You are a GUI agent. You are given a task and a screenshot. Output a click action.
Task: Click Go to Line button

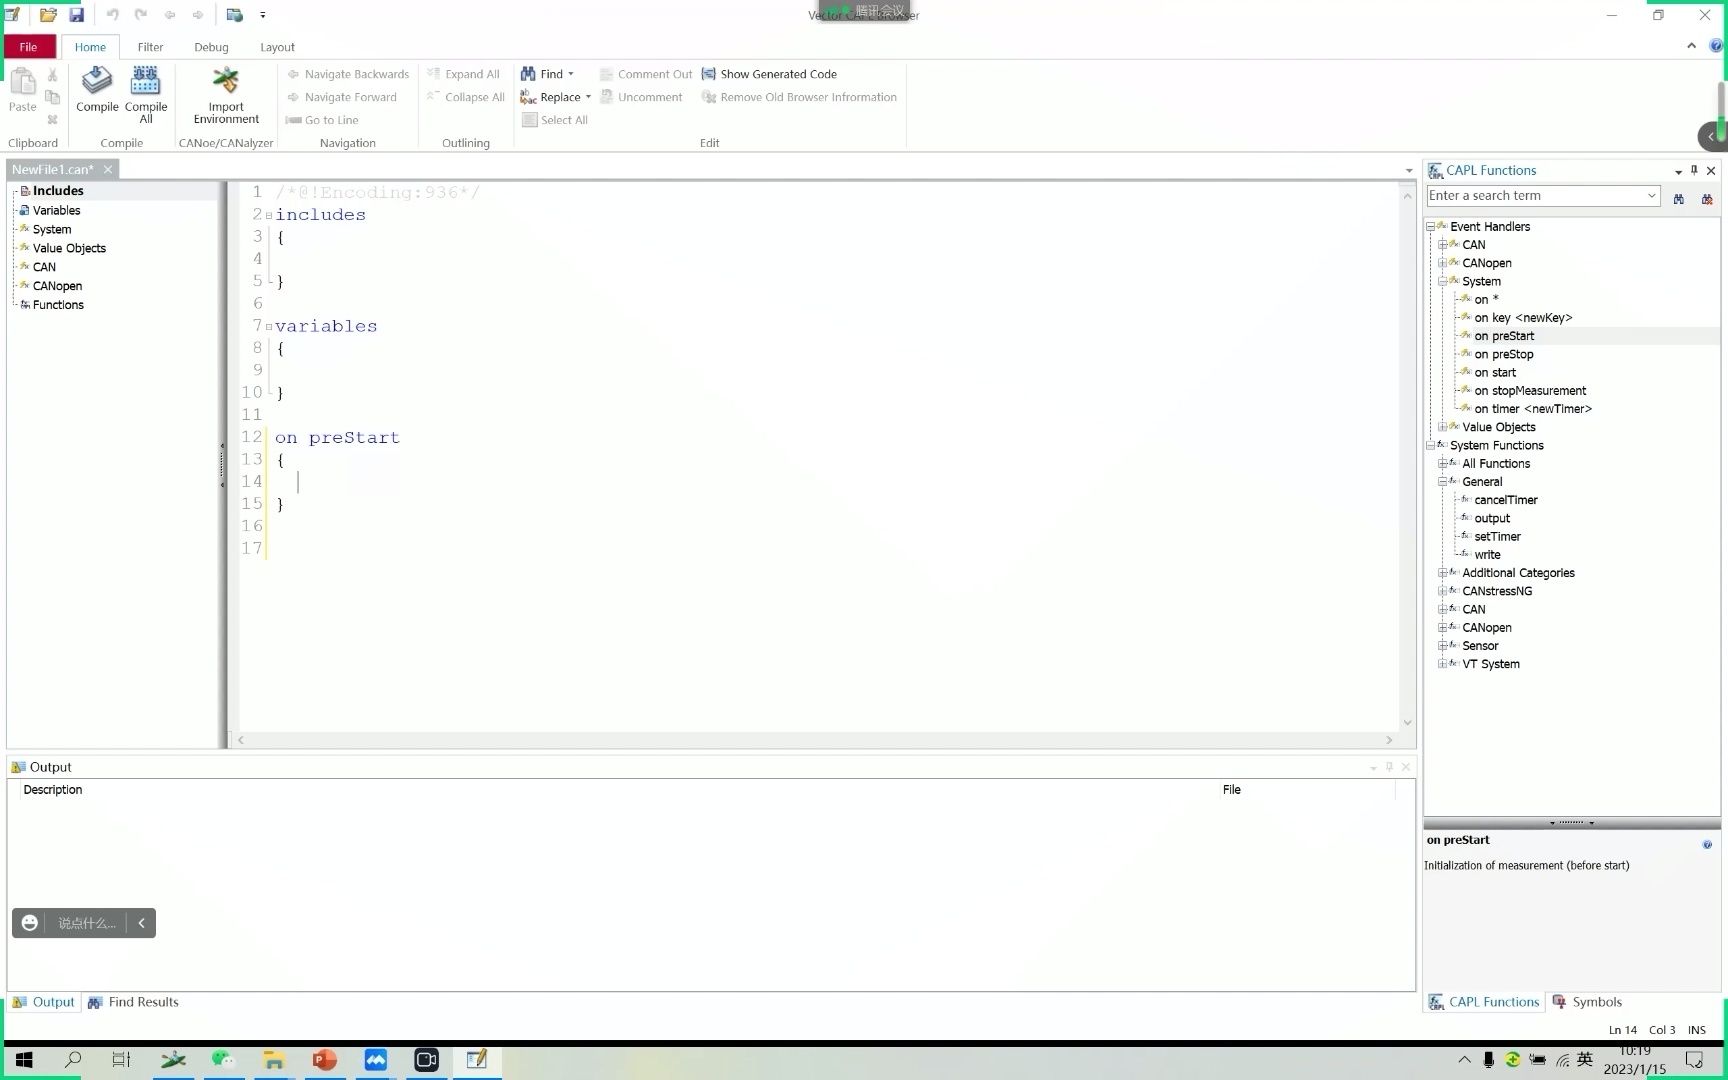[322, 120]
